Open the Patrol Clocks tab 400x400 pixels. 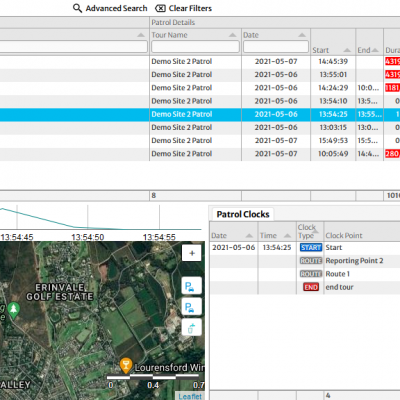pyautogui.click(x=243, y=214)
